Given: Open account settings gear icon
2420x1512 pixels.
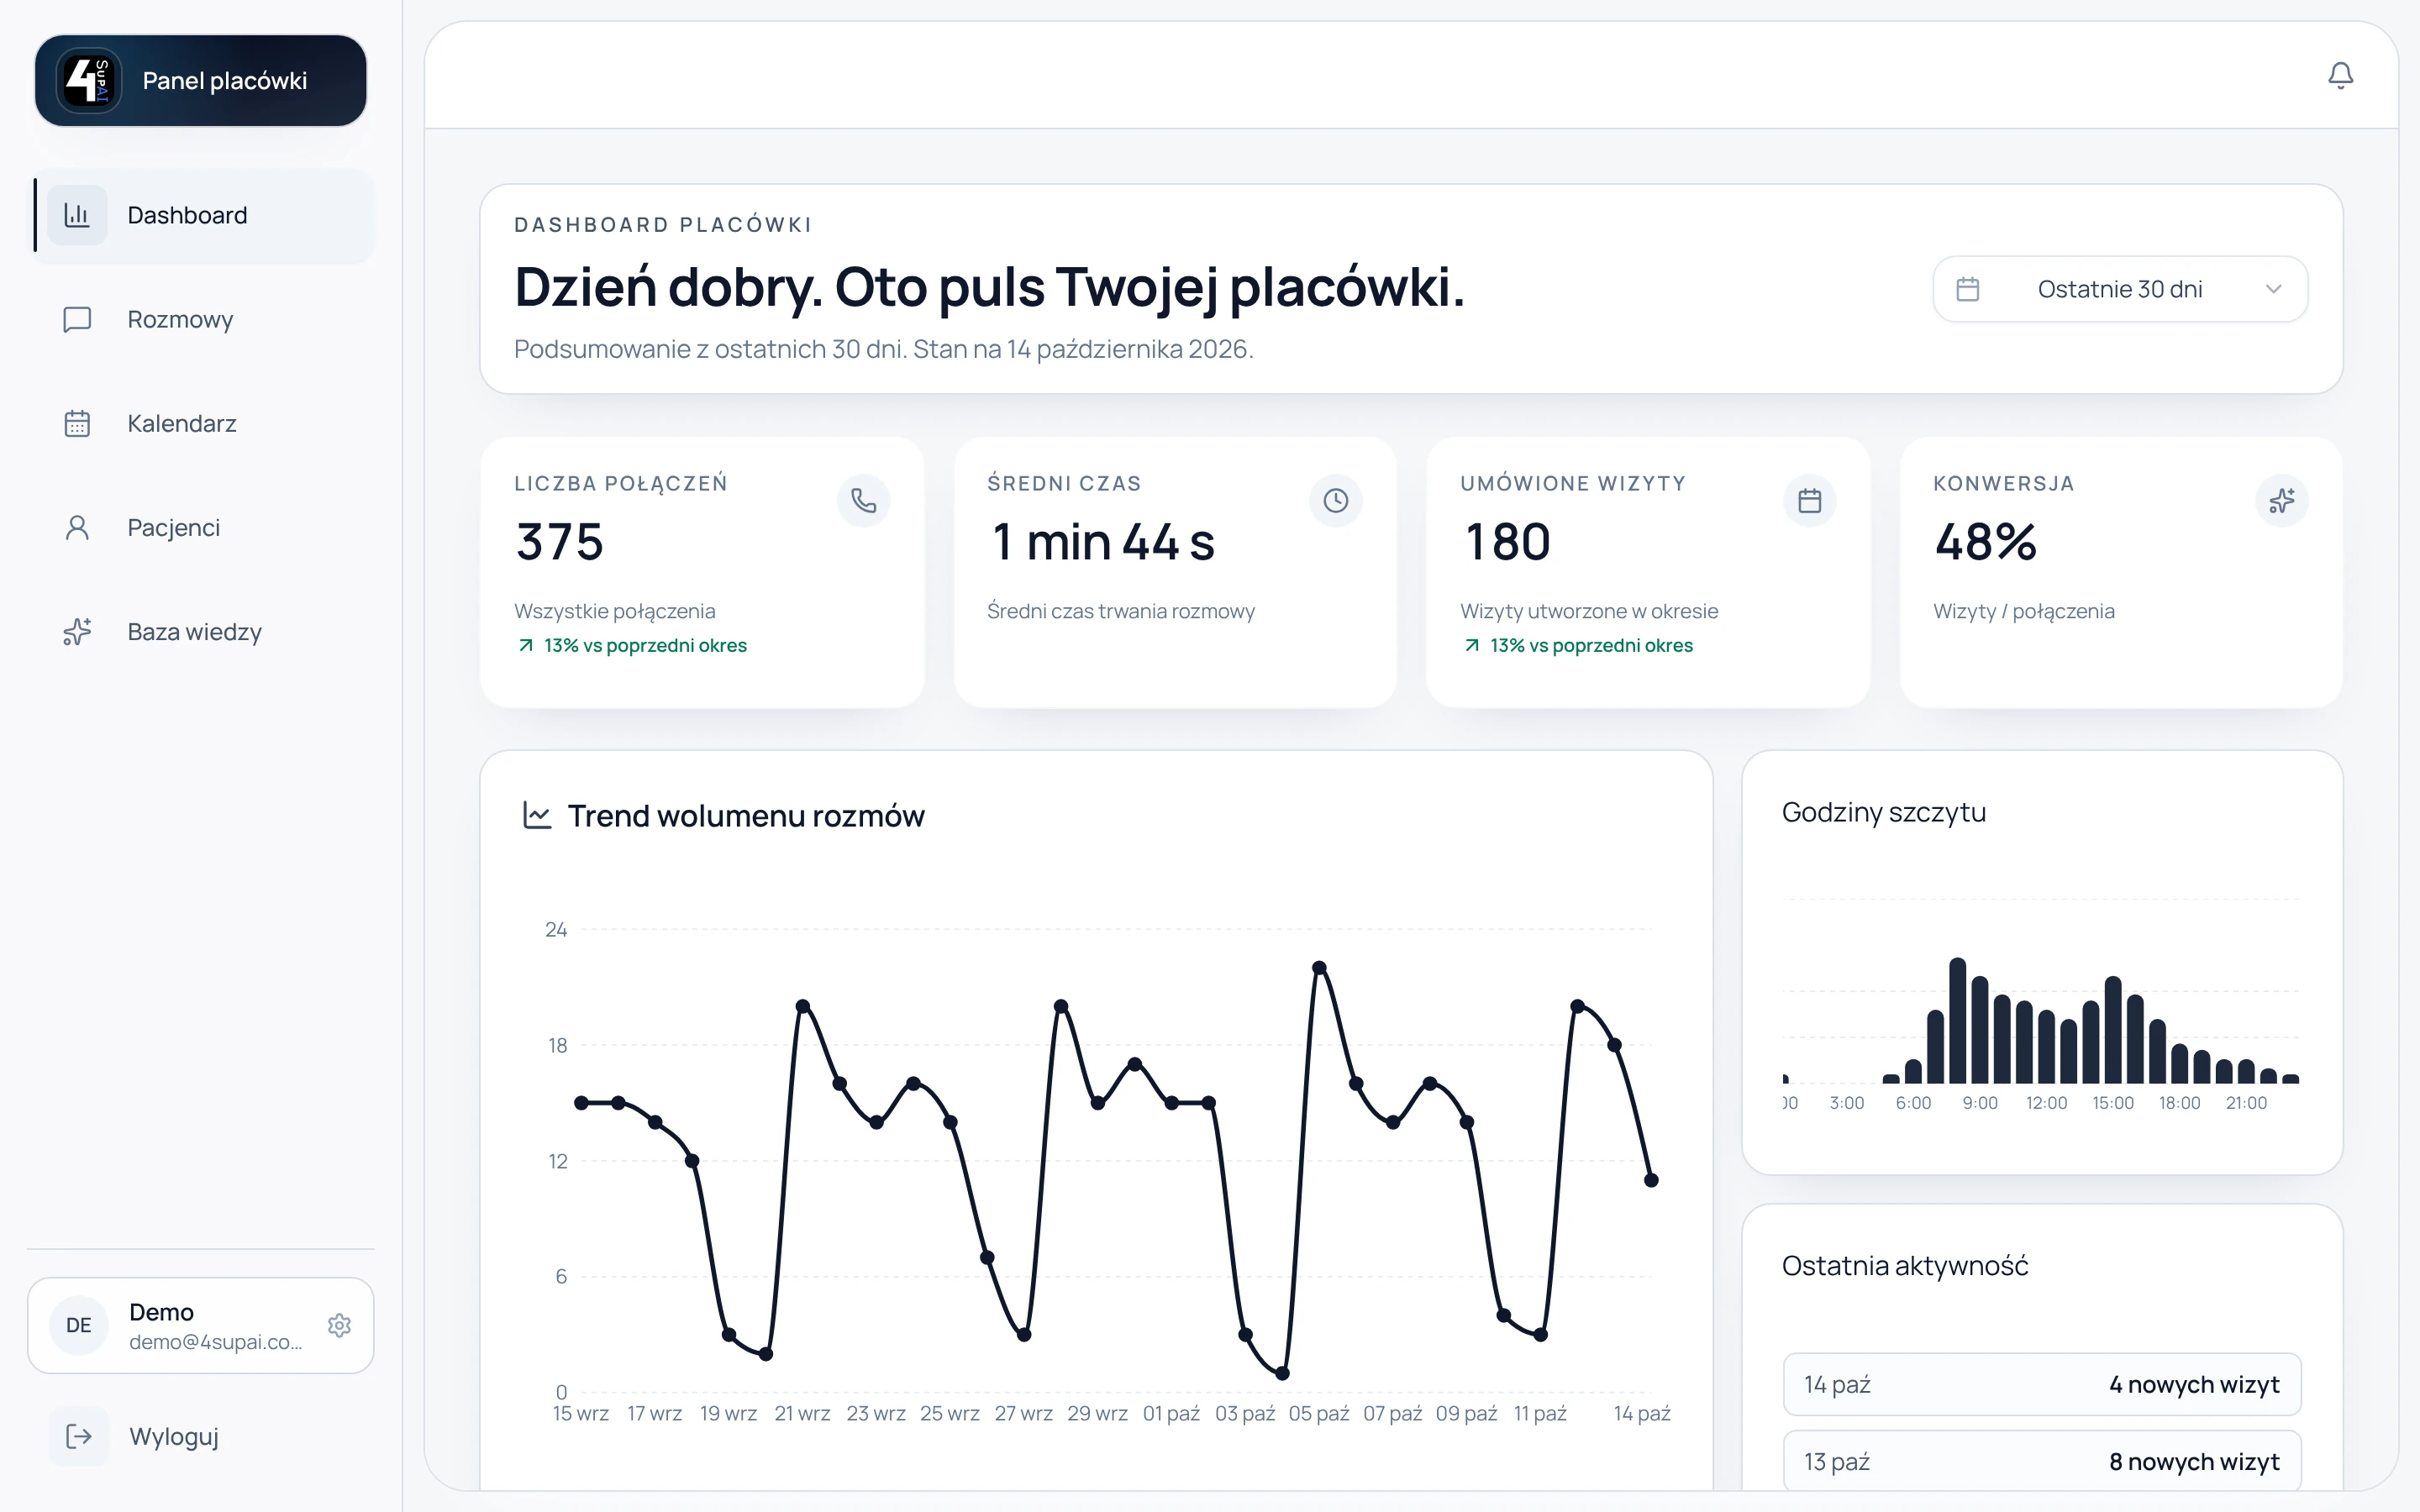Looking at the screenshot, I should 339,1325.
